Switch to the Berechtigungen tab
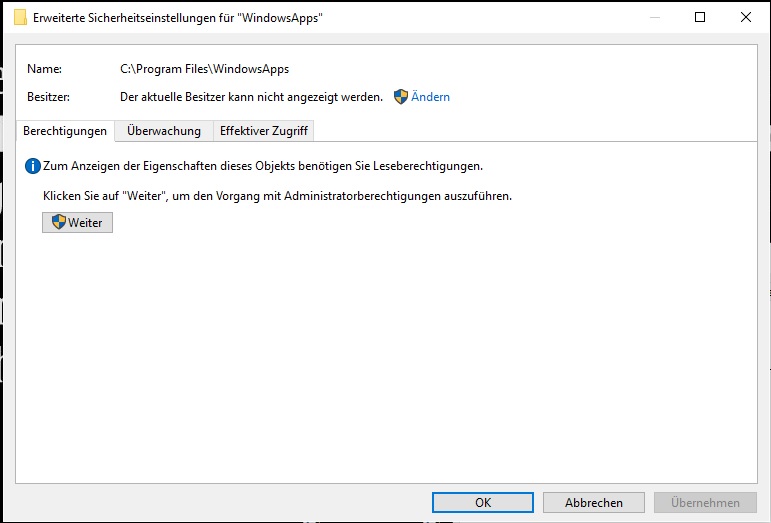 (x=65, y=131)
